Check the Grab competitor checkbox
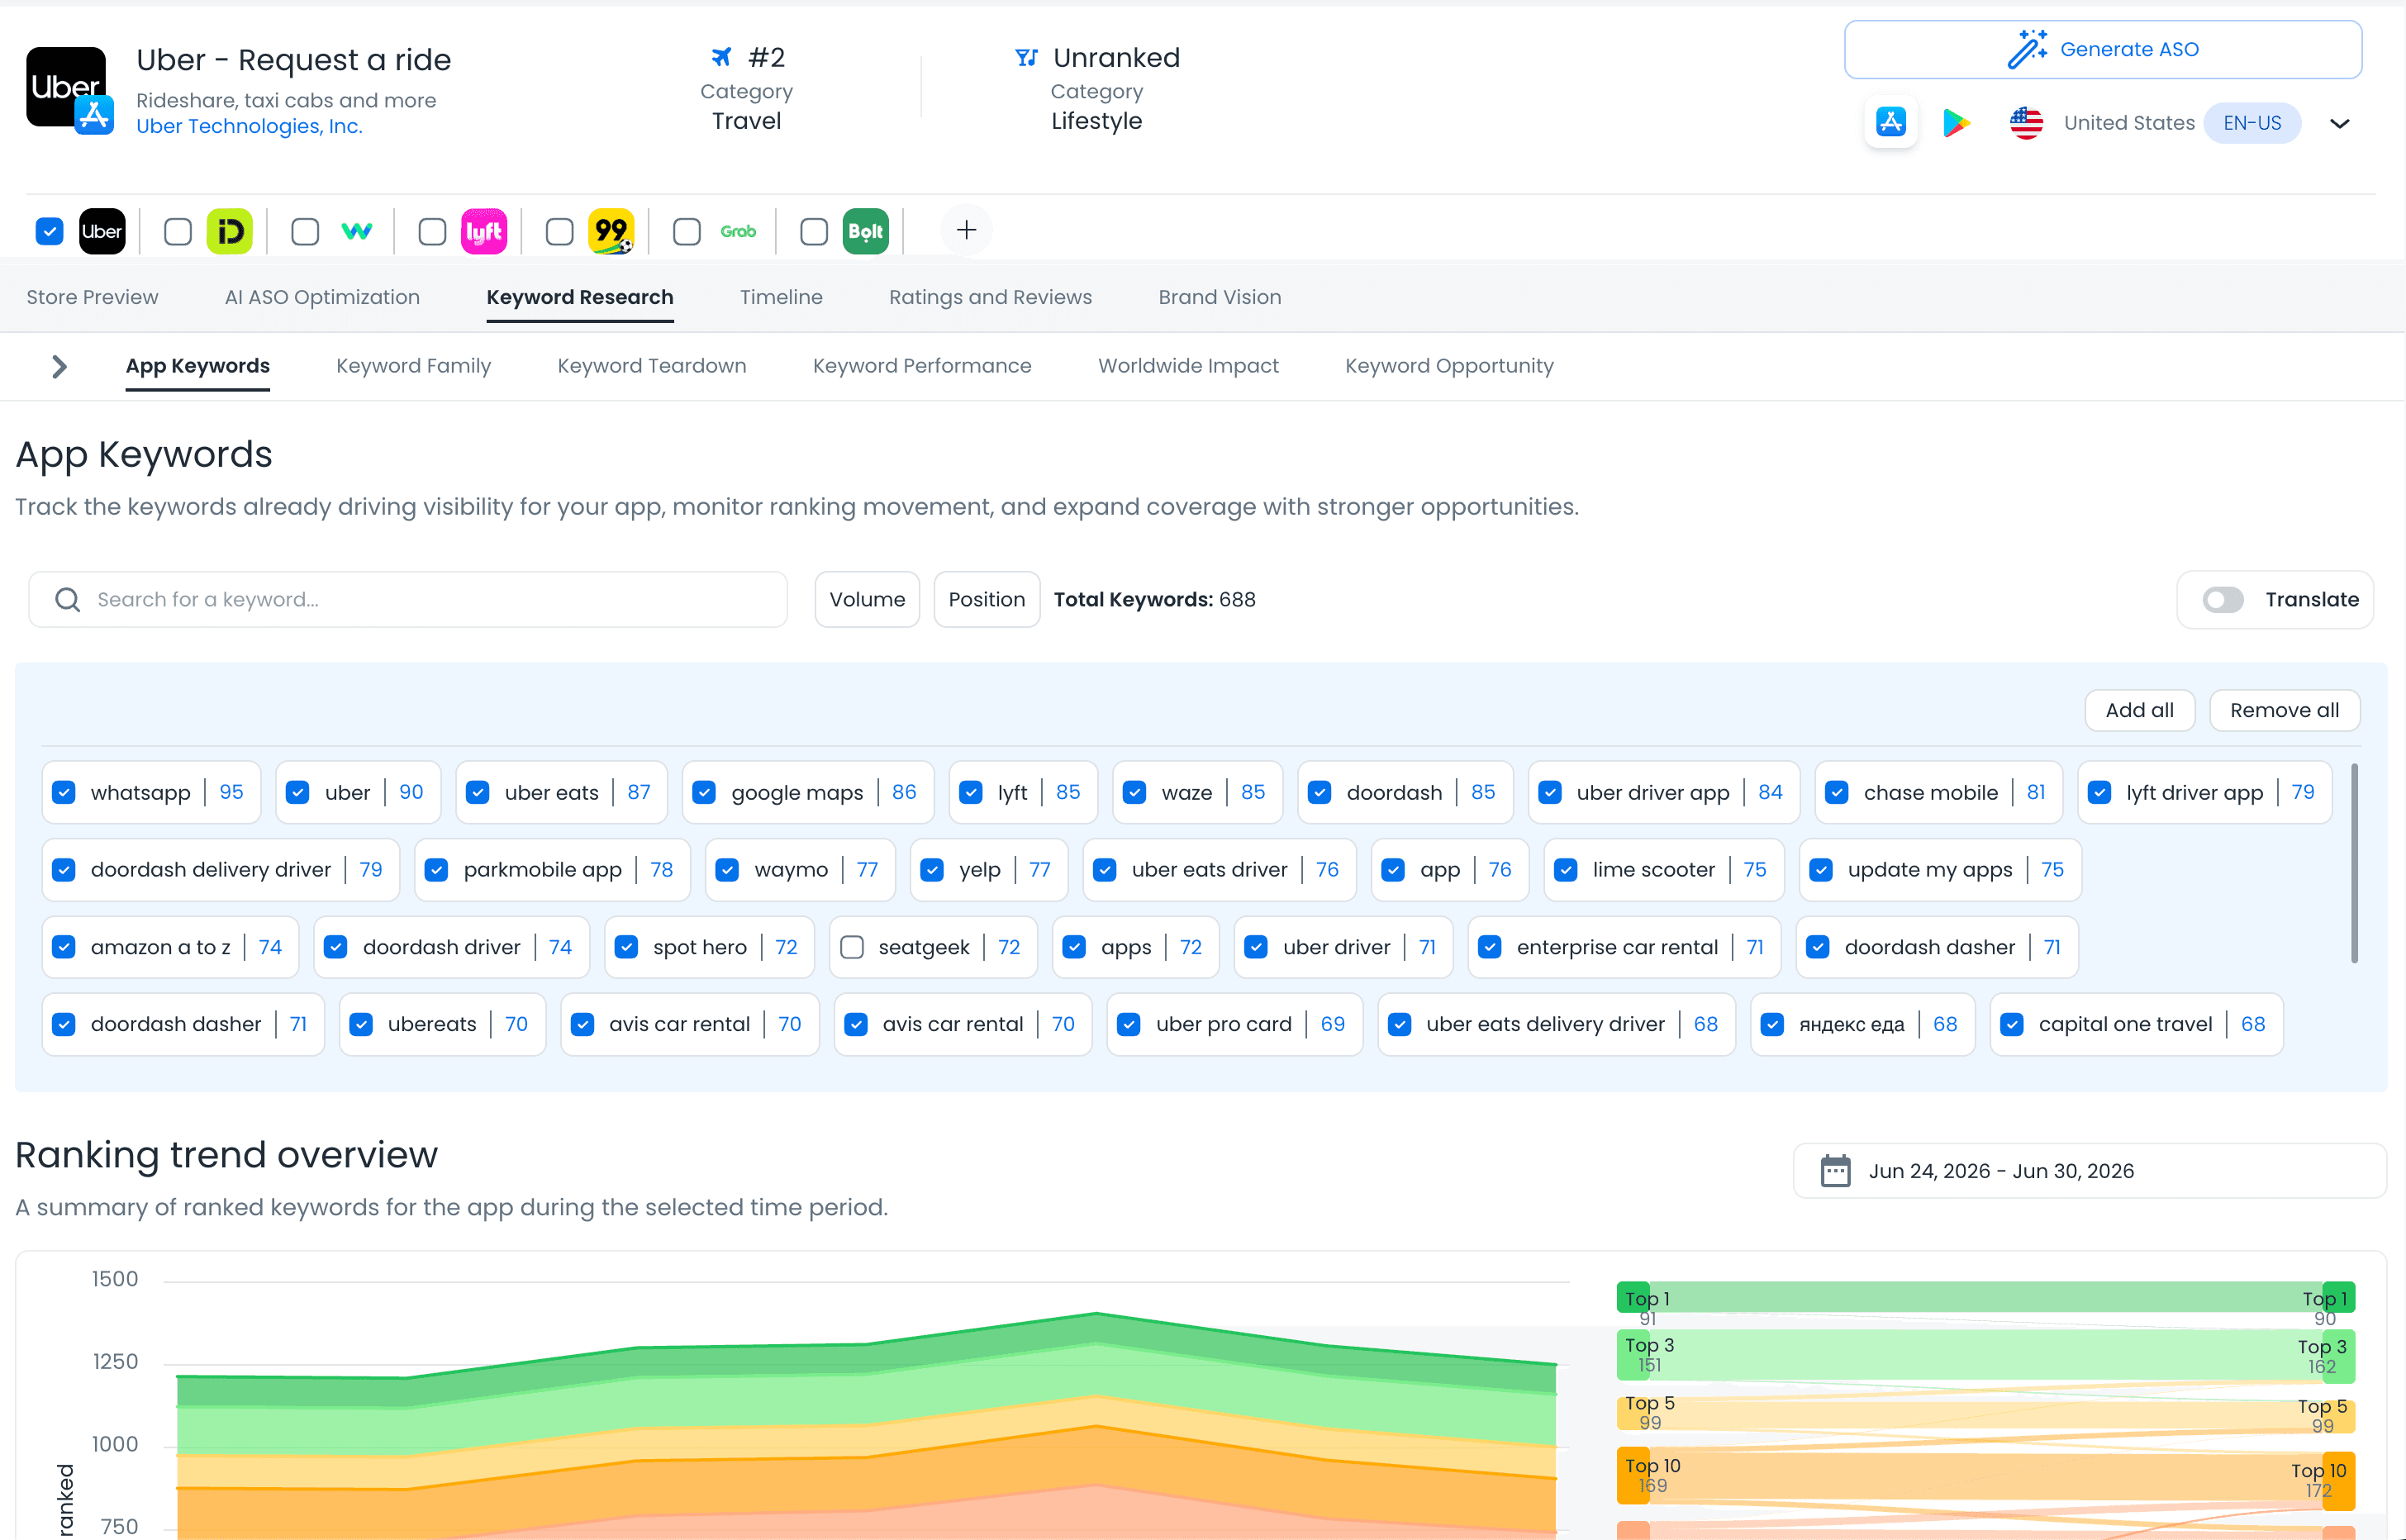 [687, 232]
